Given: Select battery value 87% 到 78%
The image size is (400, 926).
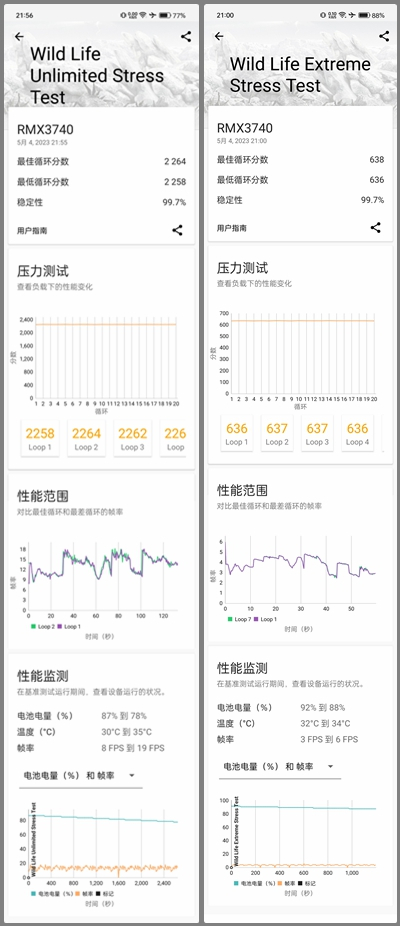Looking at the screenshot, I should [x=124, y=716].
